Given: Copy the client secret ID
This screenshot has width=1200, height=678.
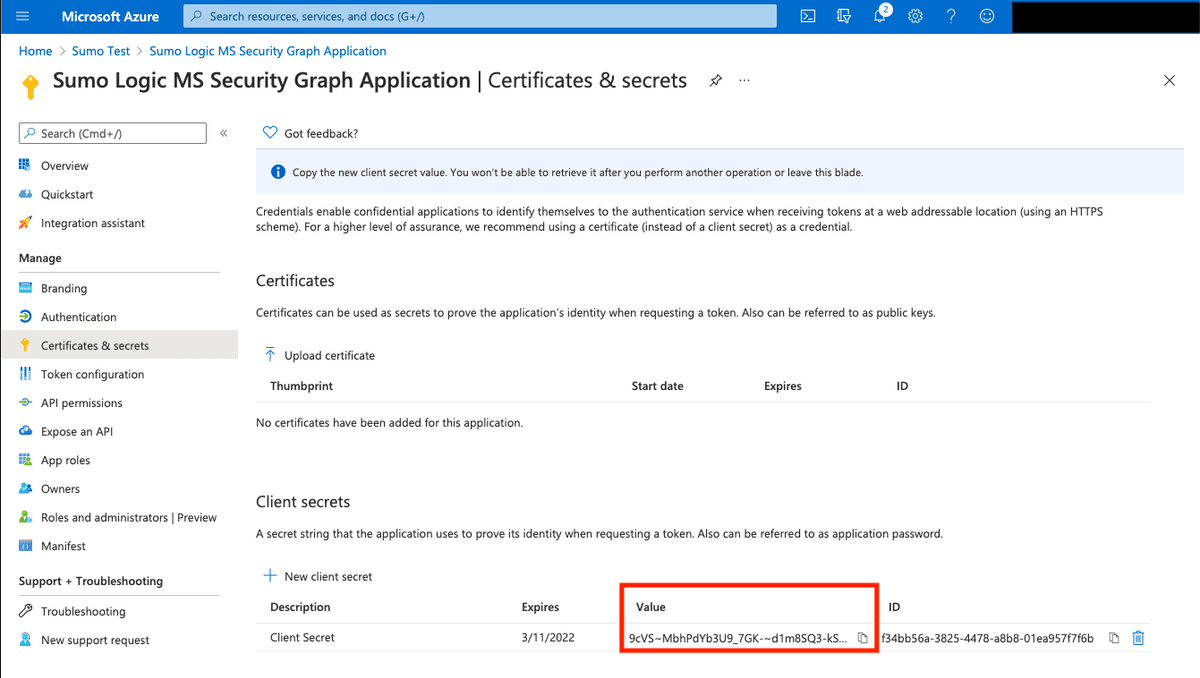Looking at the screenshot, I should click(x=1114, y=638).
